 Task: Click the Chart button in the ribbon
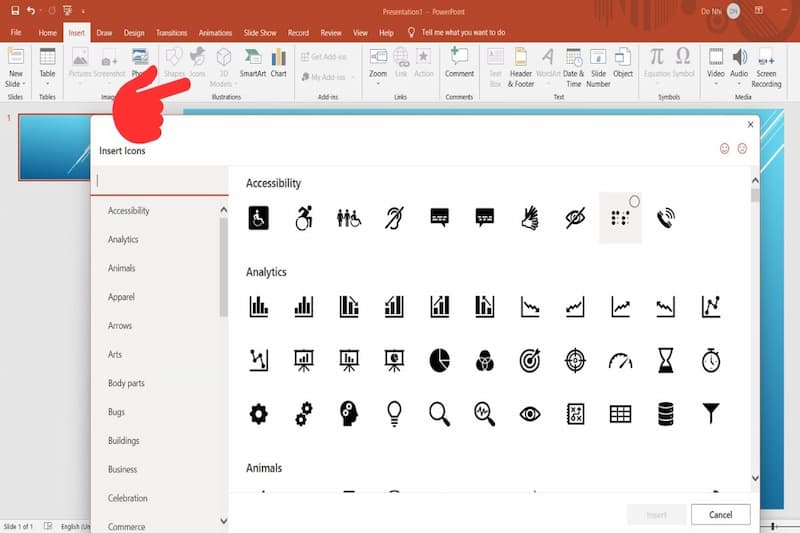[x=279, y=63]
